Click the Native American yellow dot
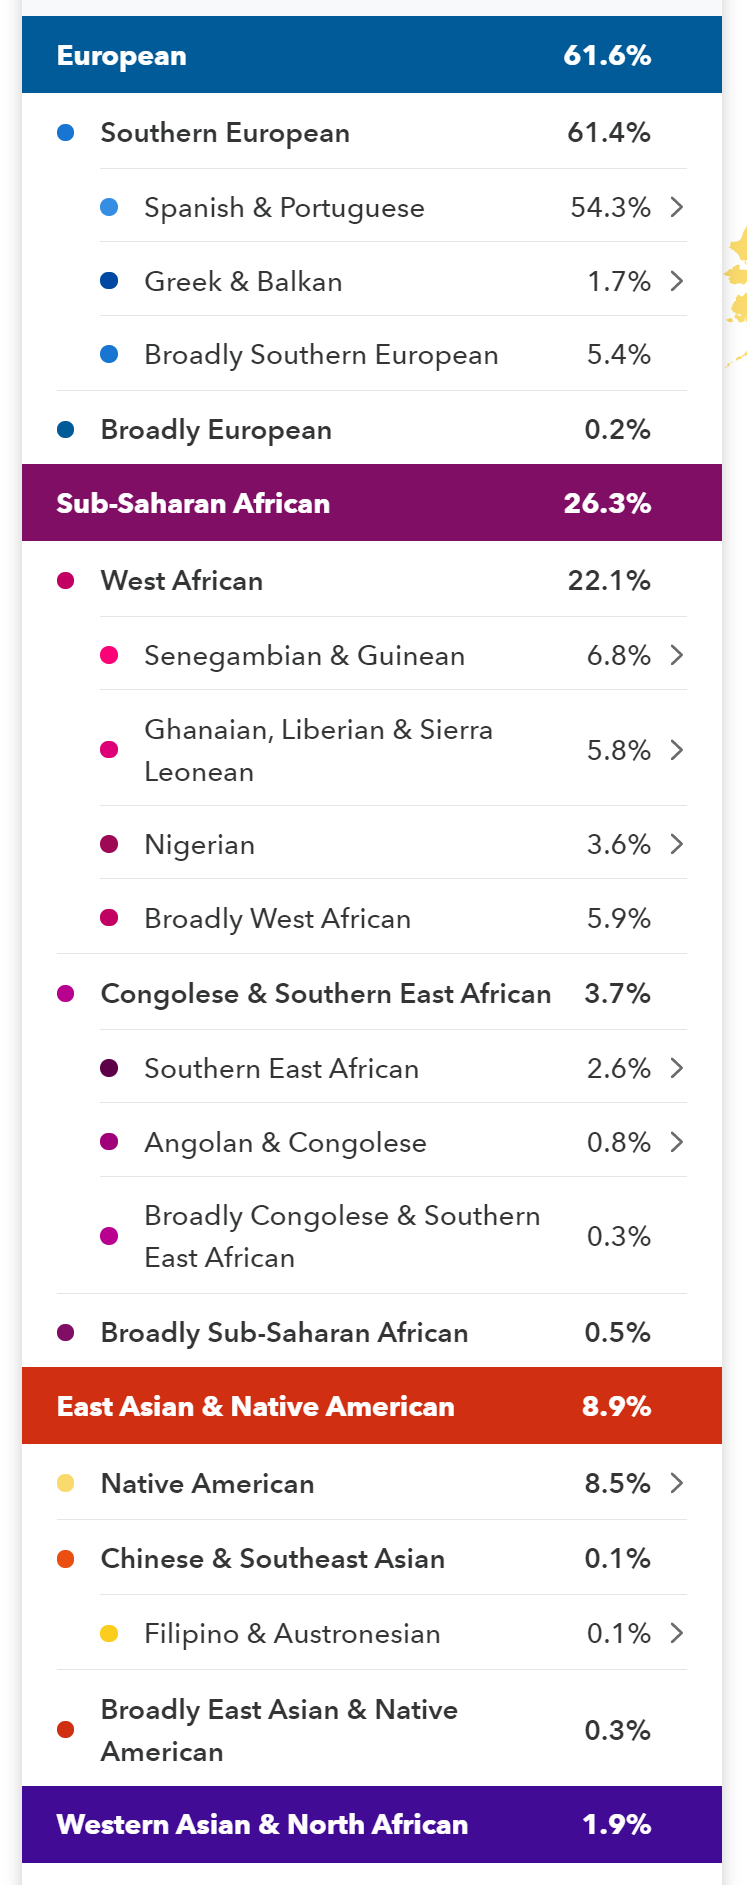Viewport: 747px width, 1885px height. tap(66, 1483)
